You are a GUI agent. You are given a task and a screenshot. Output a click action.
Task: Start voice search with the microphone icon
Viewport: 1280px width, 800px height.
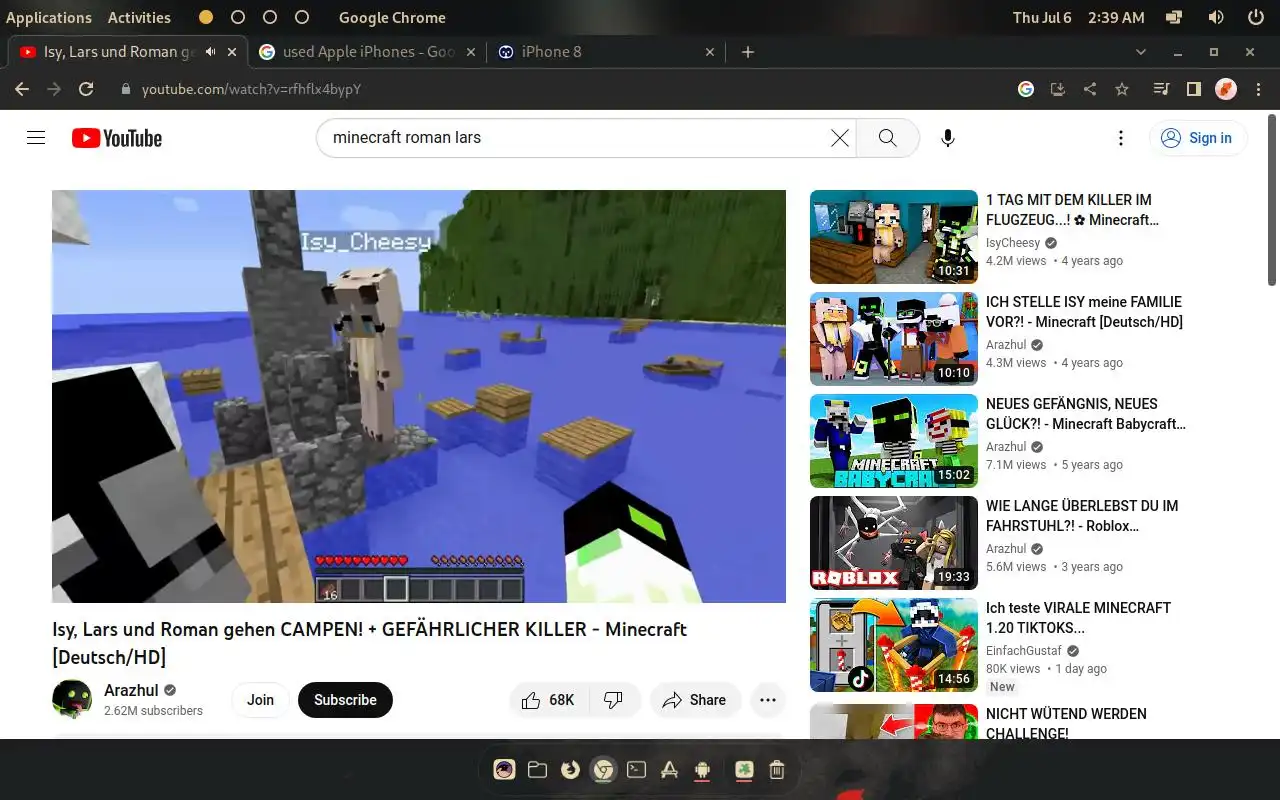[948, 138]
